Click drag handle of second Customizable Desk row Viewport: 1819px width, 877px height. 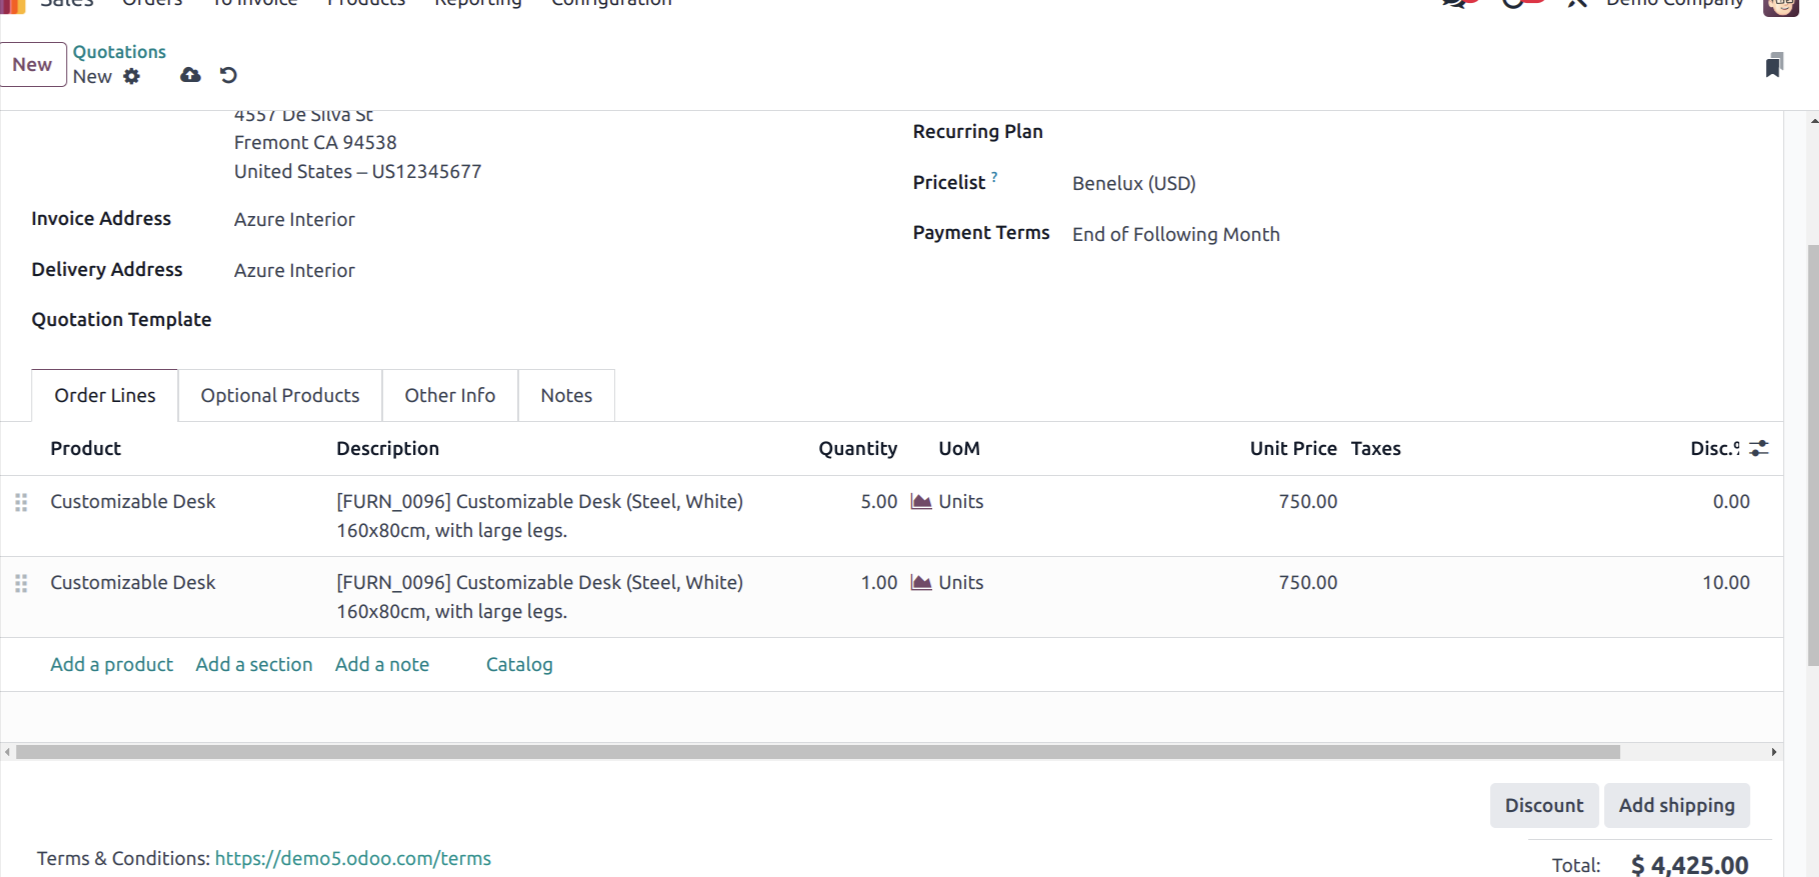pos(21,584)
